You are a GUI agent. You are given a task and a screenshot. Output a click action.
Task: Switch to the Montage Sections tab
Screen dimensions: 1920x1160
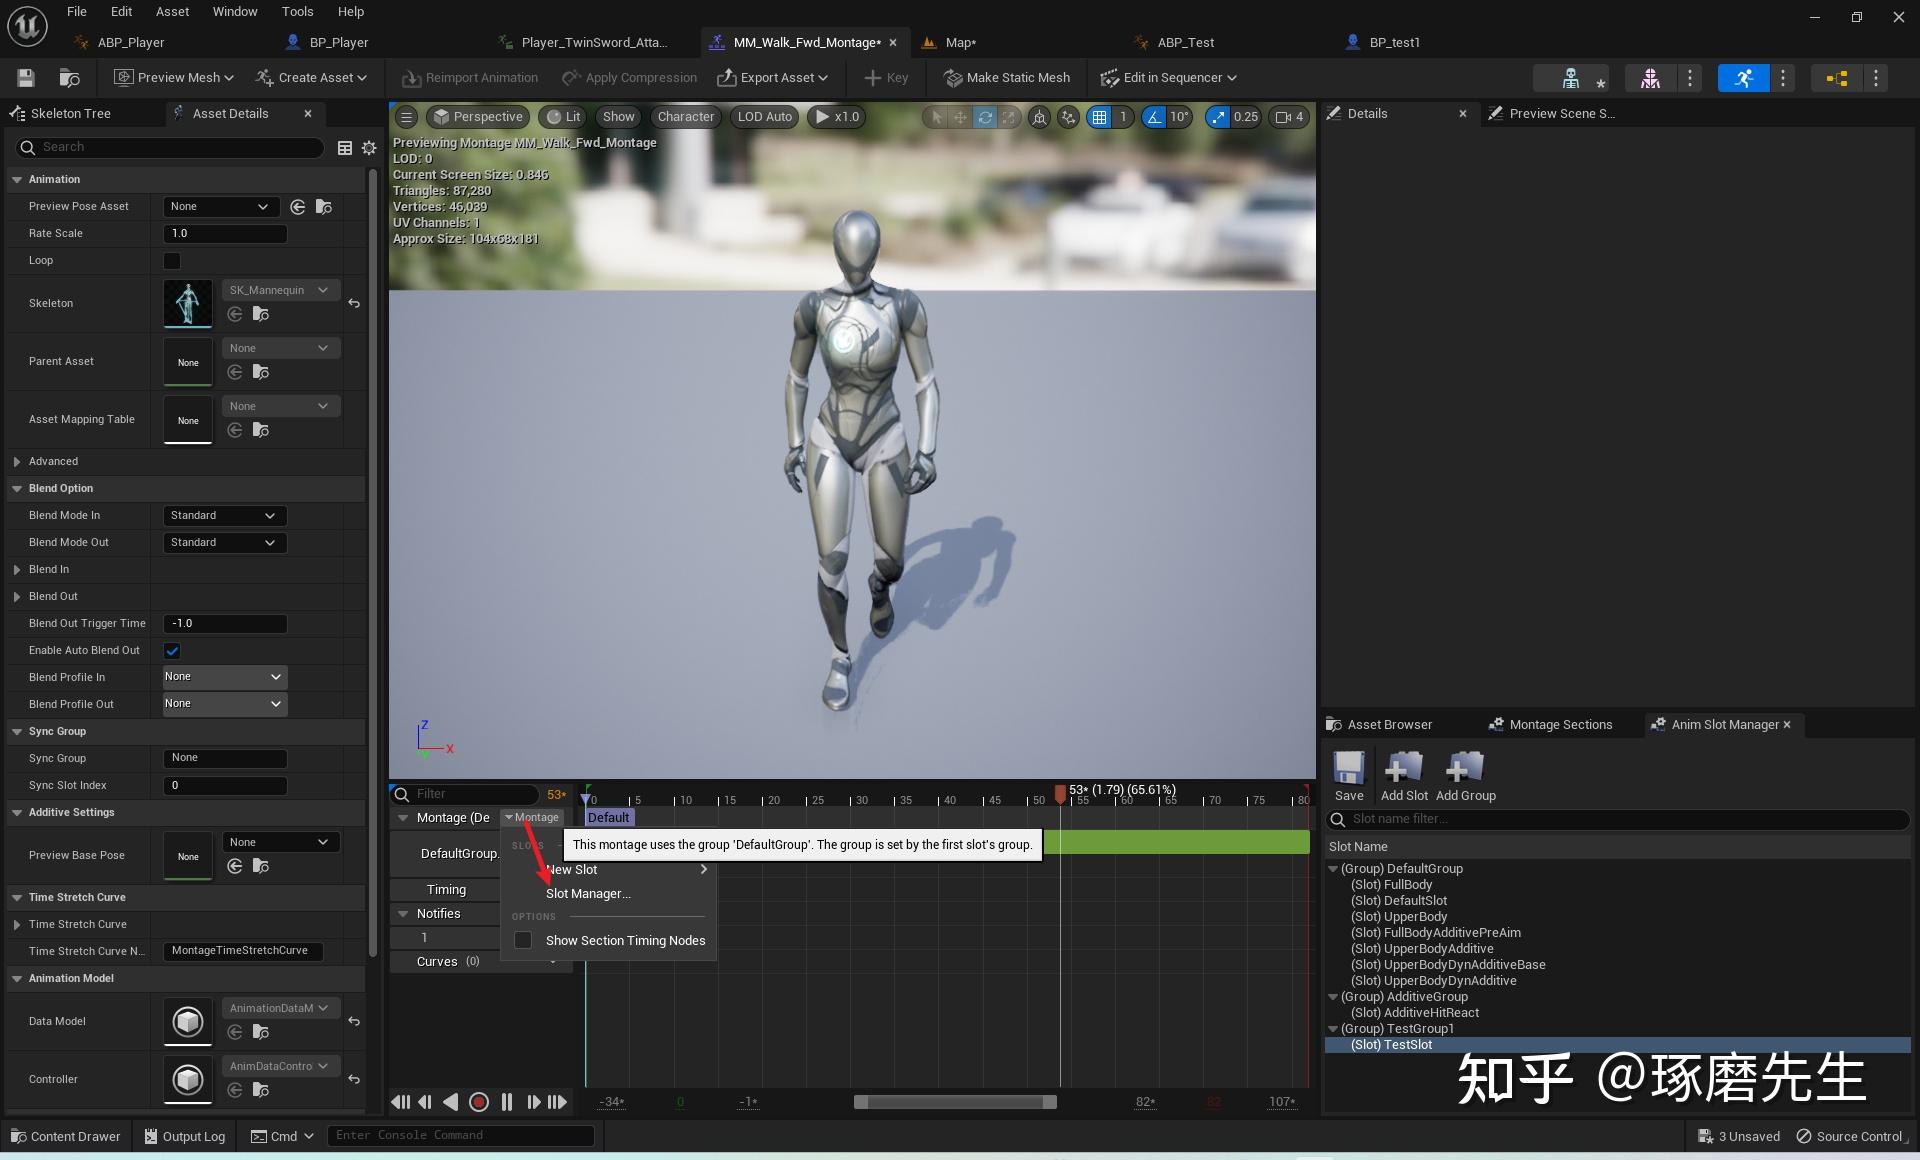click(x=1559, y=725)
